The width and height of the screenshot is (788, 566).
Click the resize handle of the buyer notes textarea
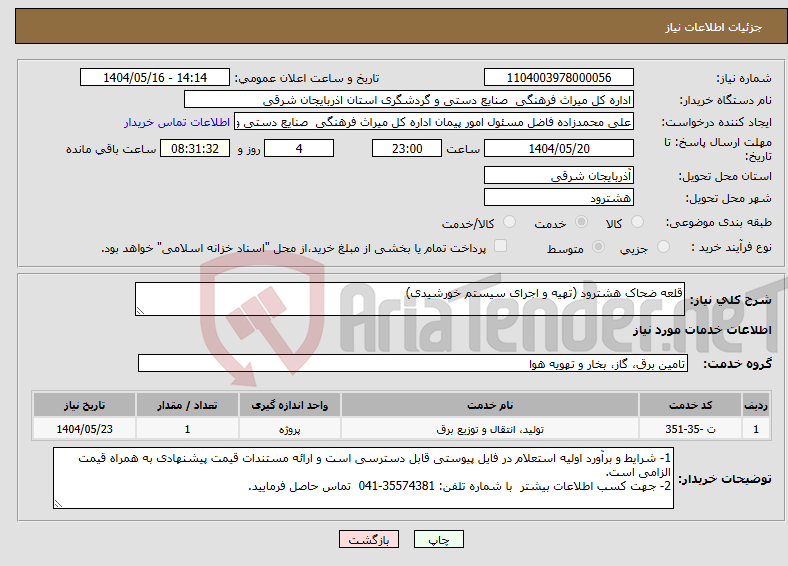(x=58, y=504)
